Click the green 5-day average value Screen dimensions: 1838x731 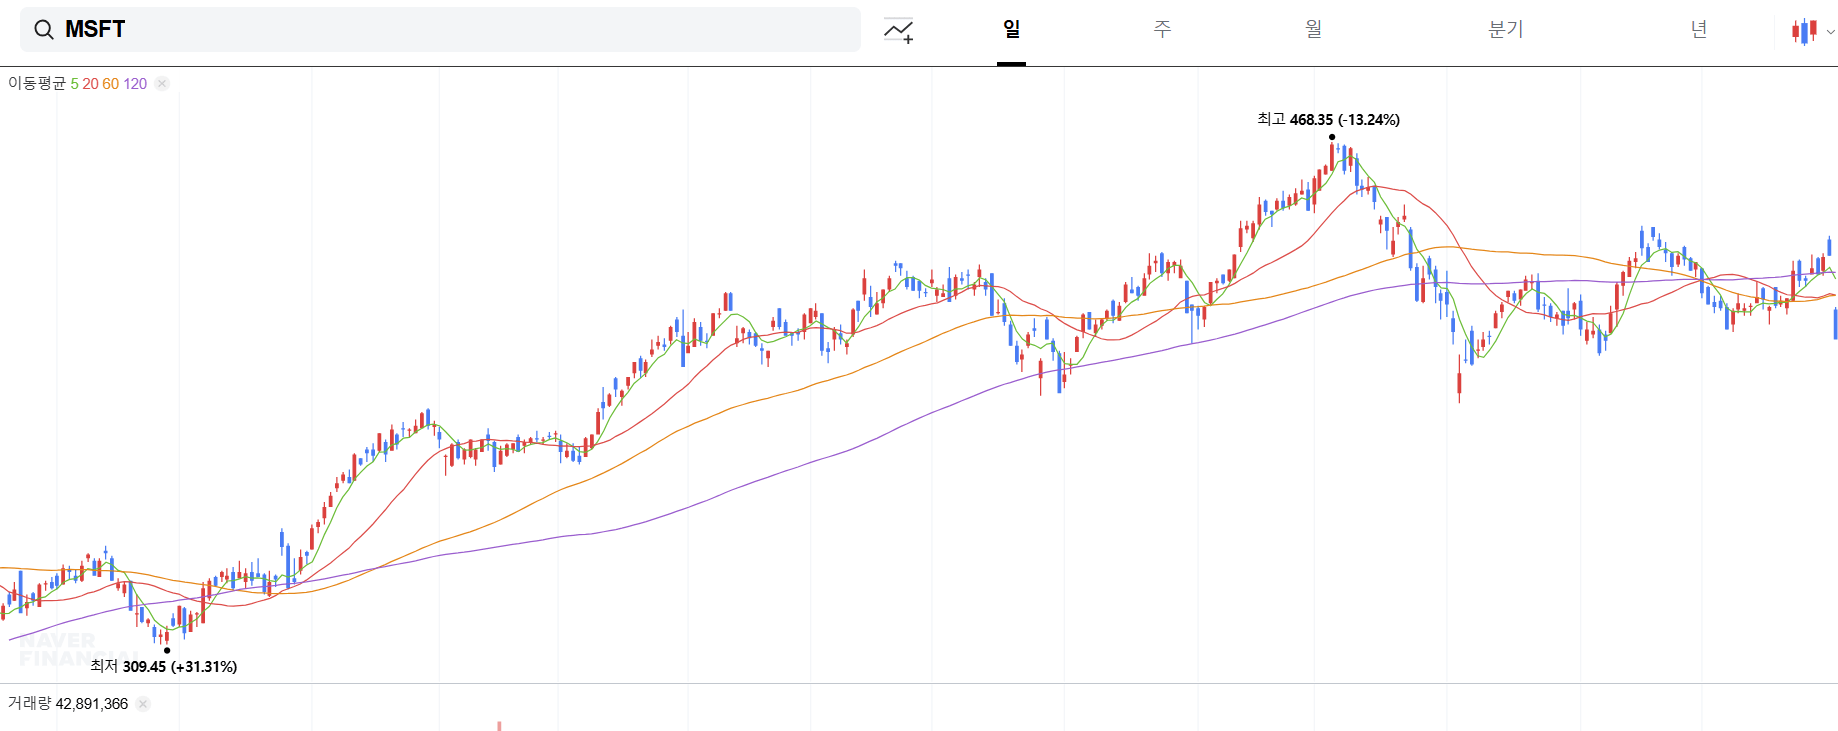coord(74,84)
